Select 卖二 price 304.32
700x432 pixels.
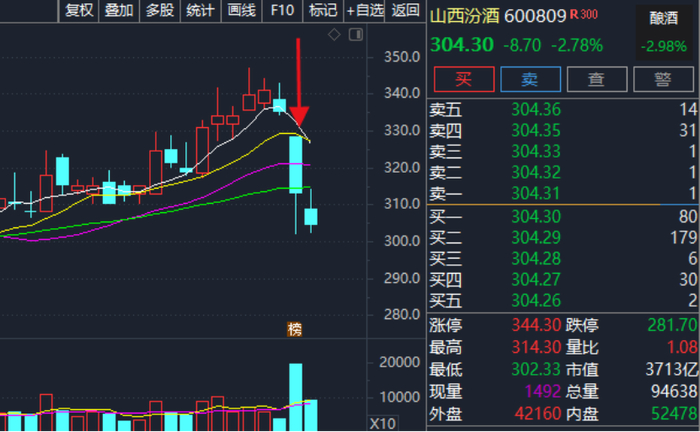536,172
